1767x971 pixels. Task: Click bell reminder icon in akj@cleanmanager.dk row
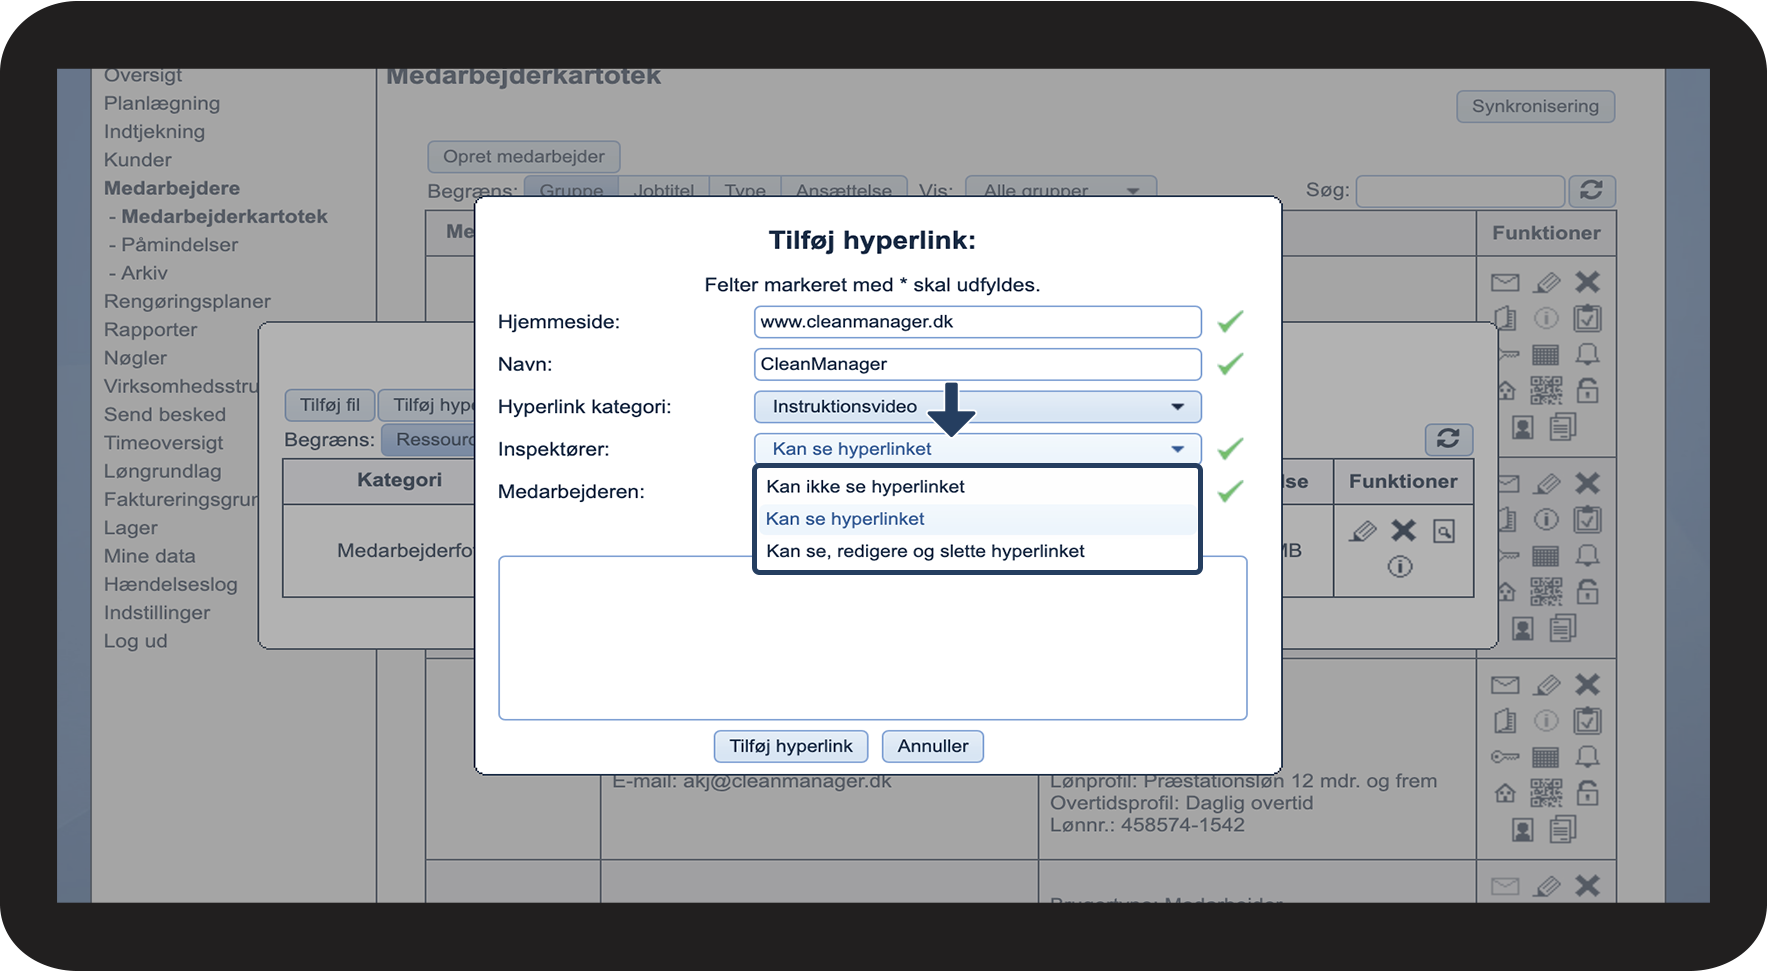click(x=1587, y=757)
